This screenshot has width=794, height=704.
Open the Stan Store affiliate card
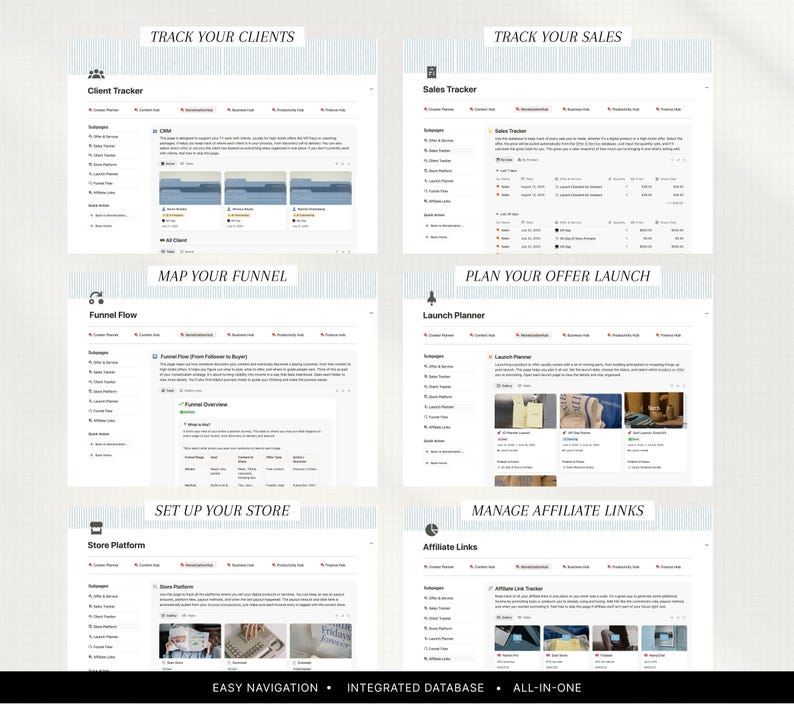tap(566, 647)
